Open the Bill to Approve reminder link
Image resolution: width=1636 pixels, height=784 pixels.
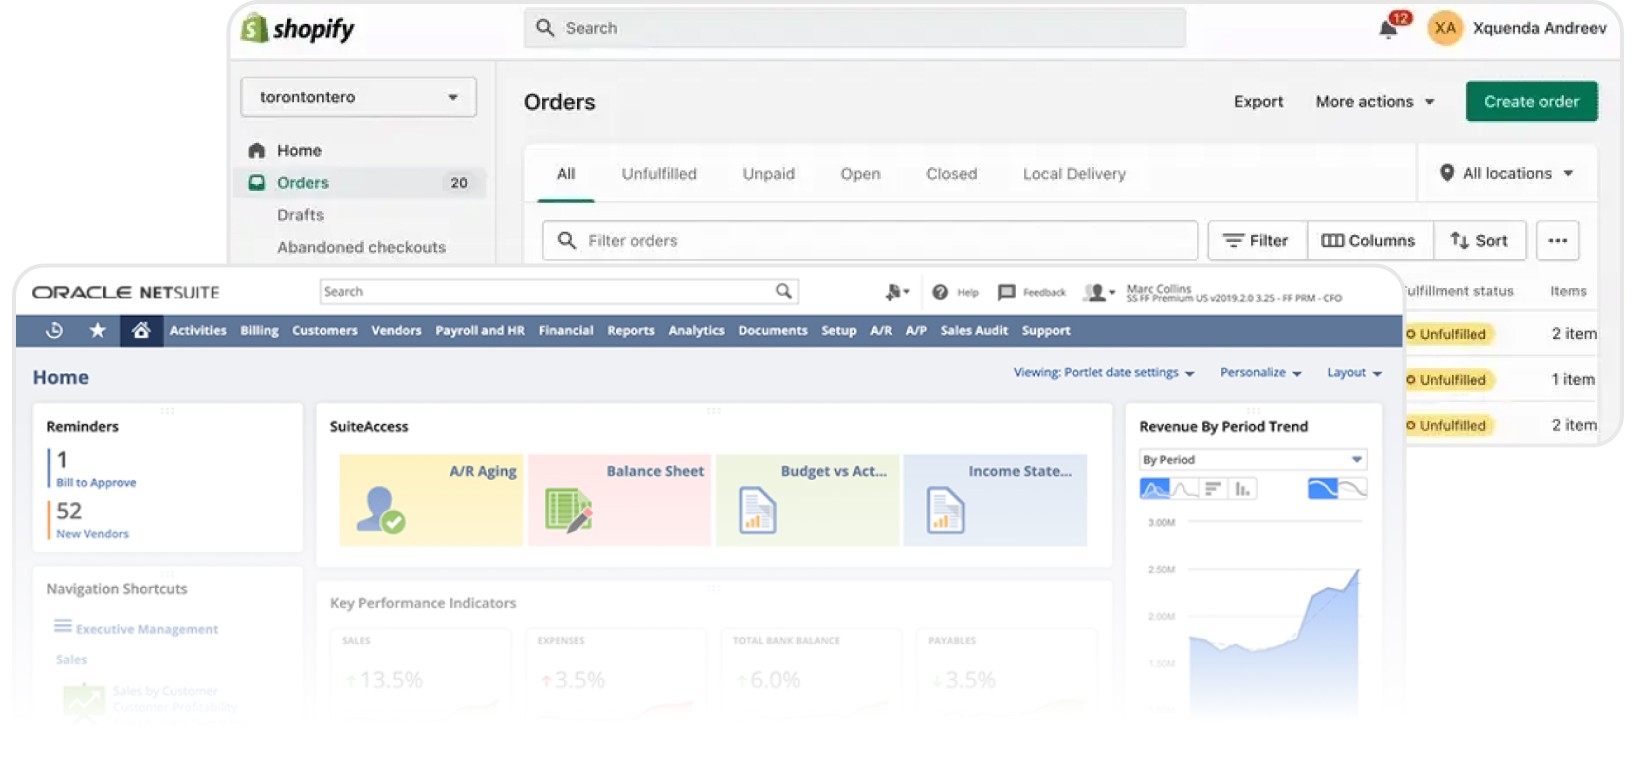coord(96,482)
